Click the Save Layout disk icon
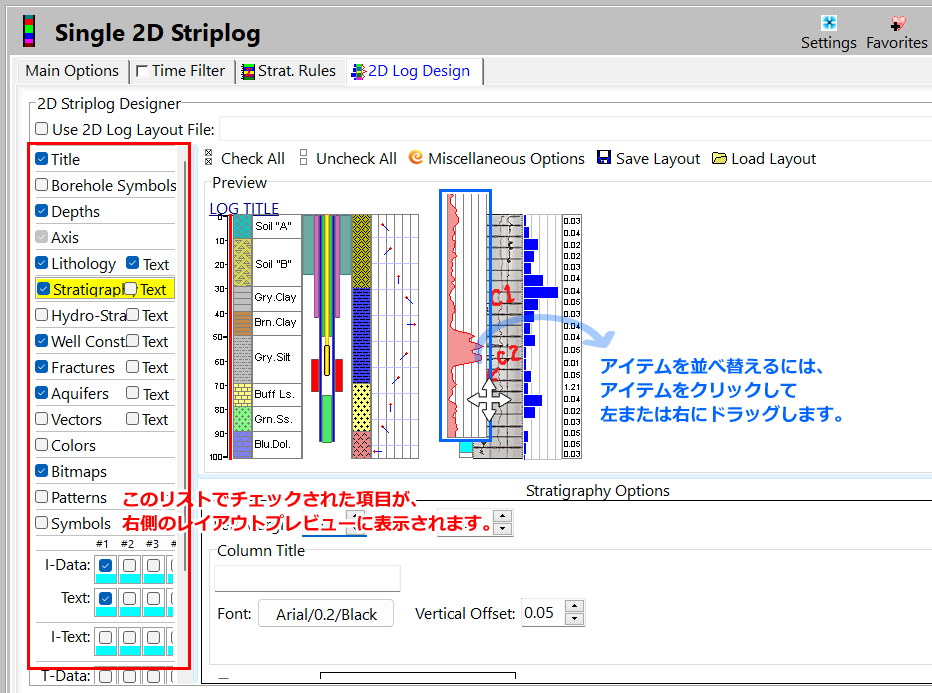This screenshot has height=693, width=932. click(x=604, y=158)
